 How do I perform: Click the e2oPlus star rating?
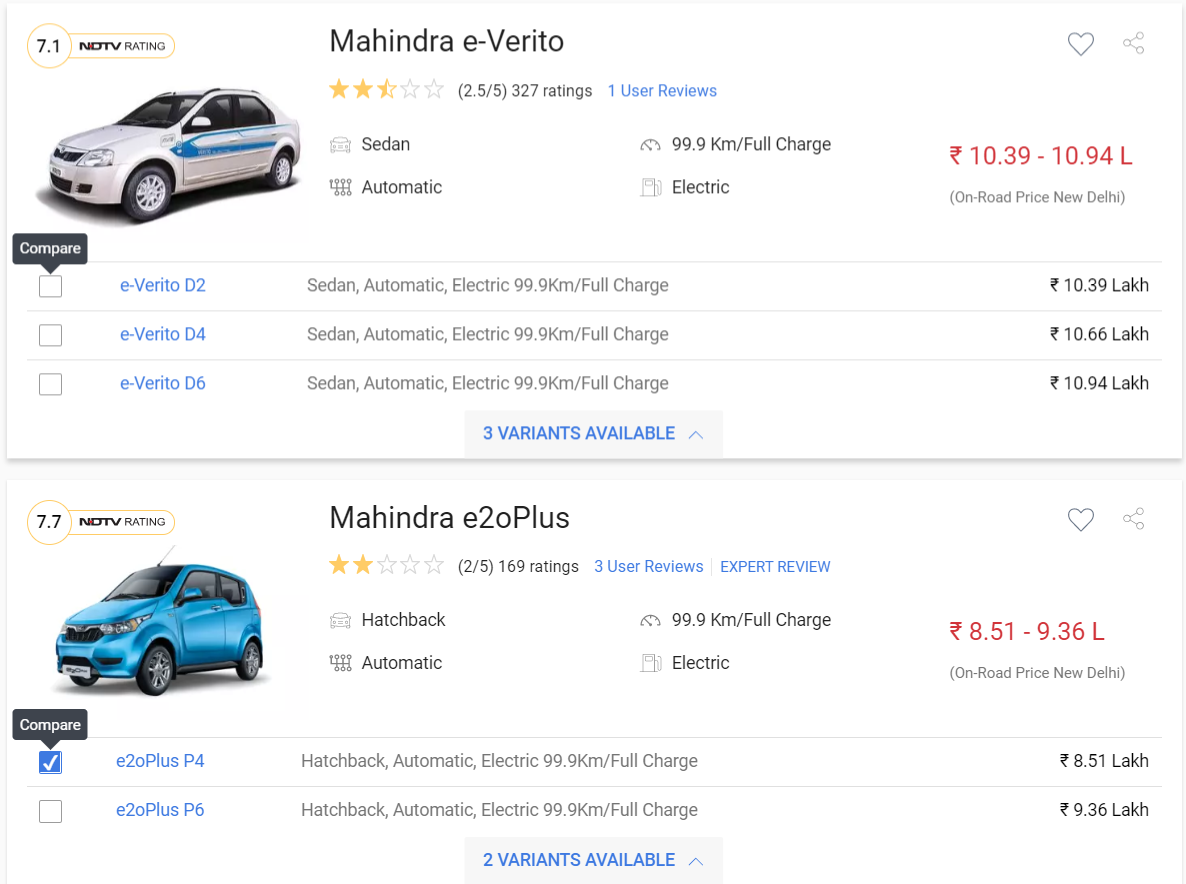387,566
